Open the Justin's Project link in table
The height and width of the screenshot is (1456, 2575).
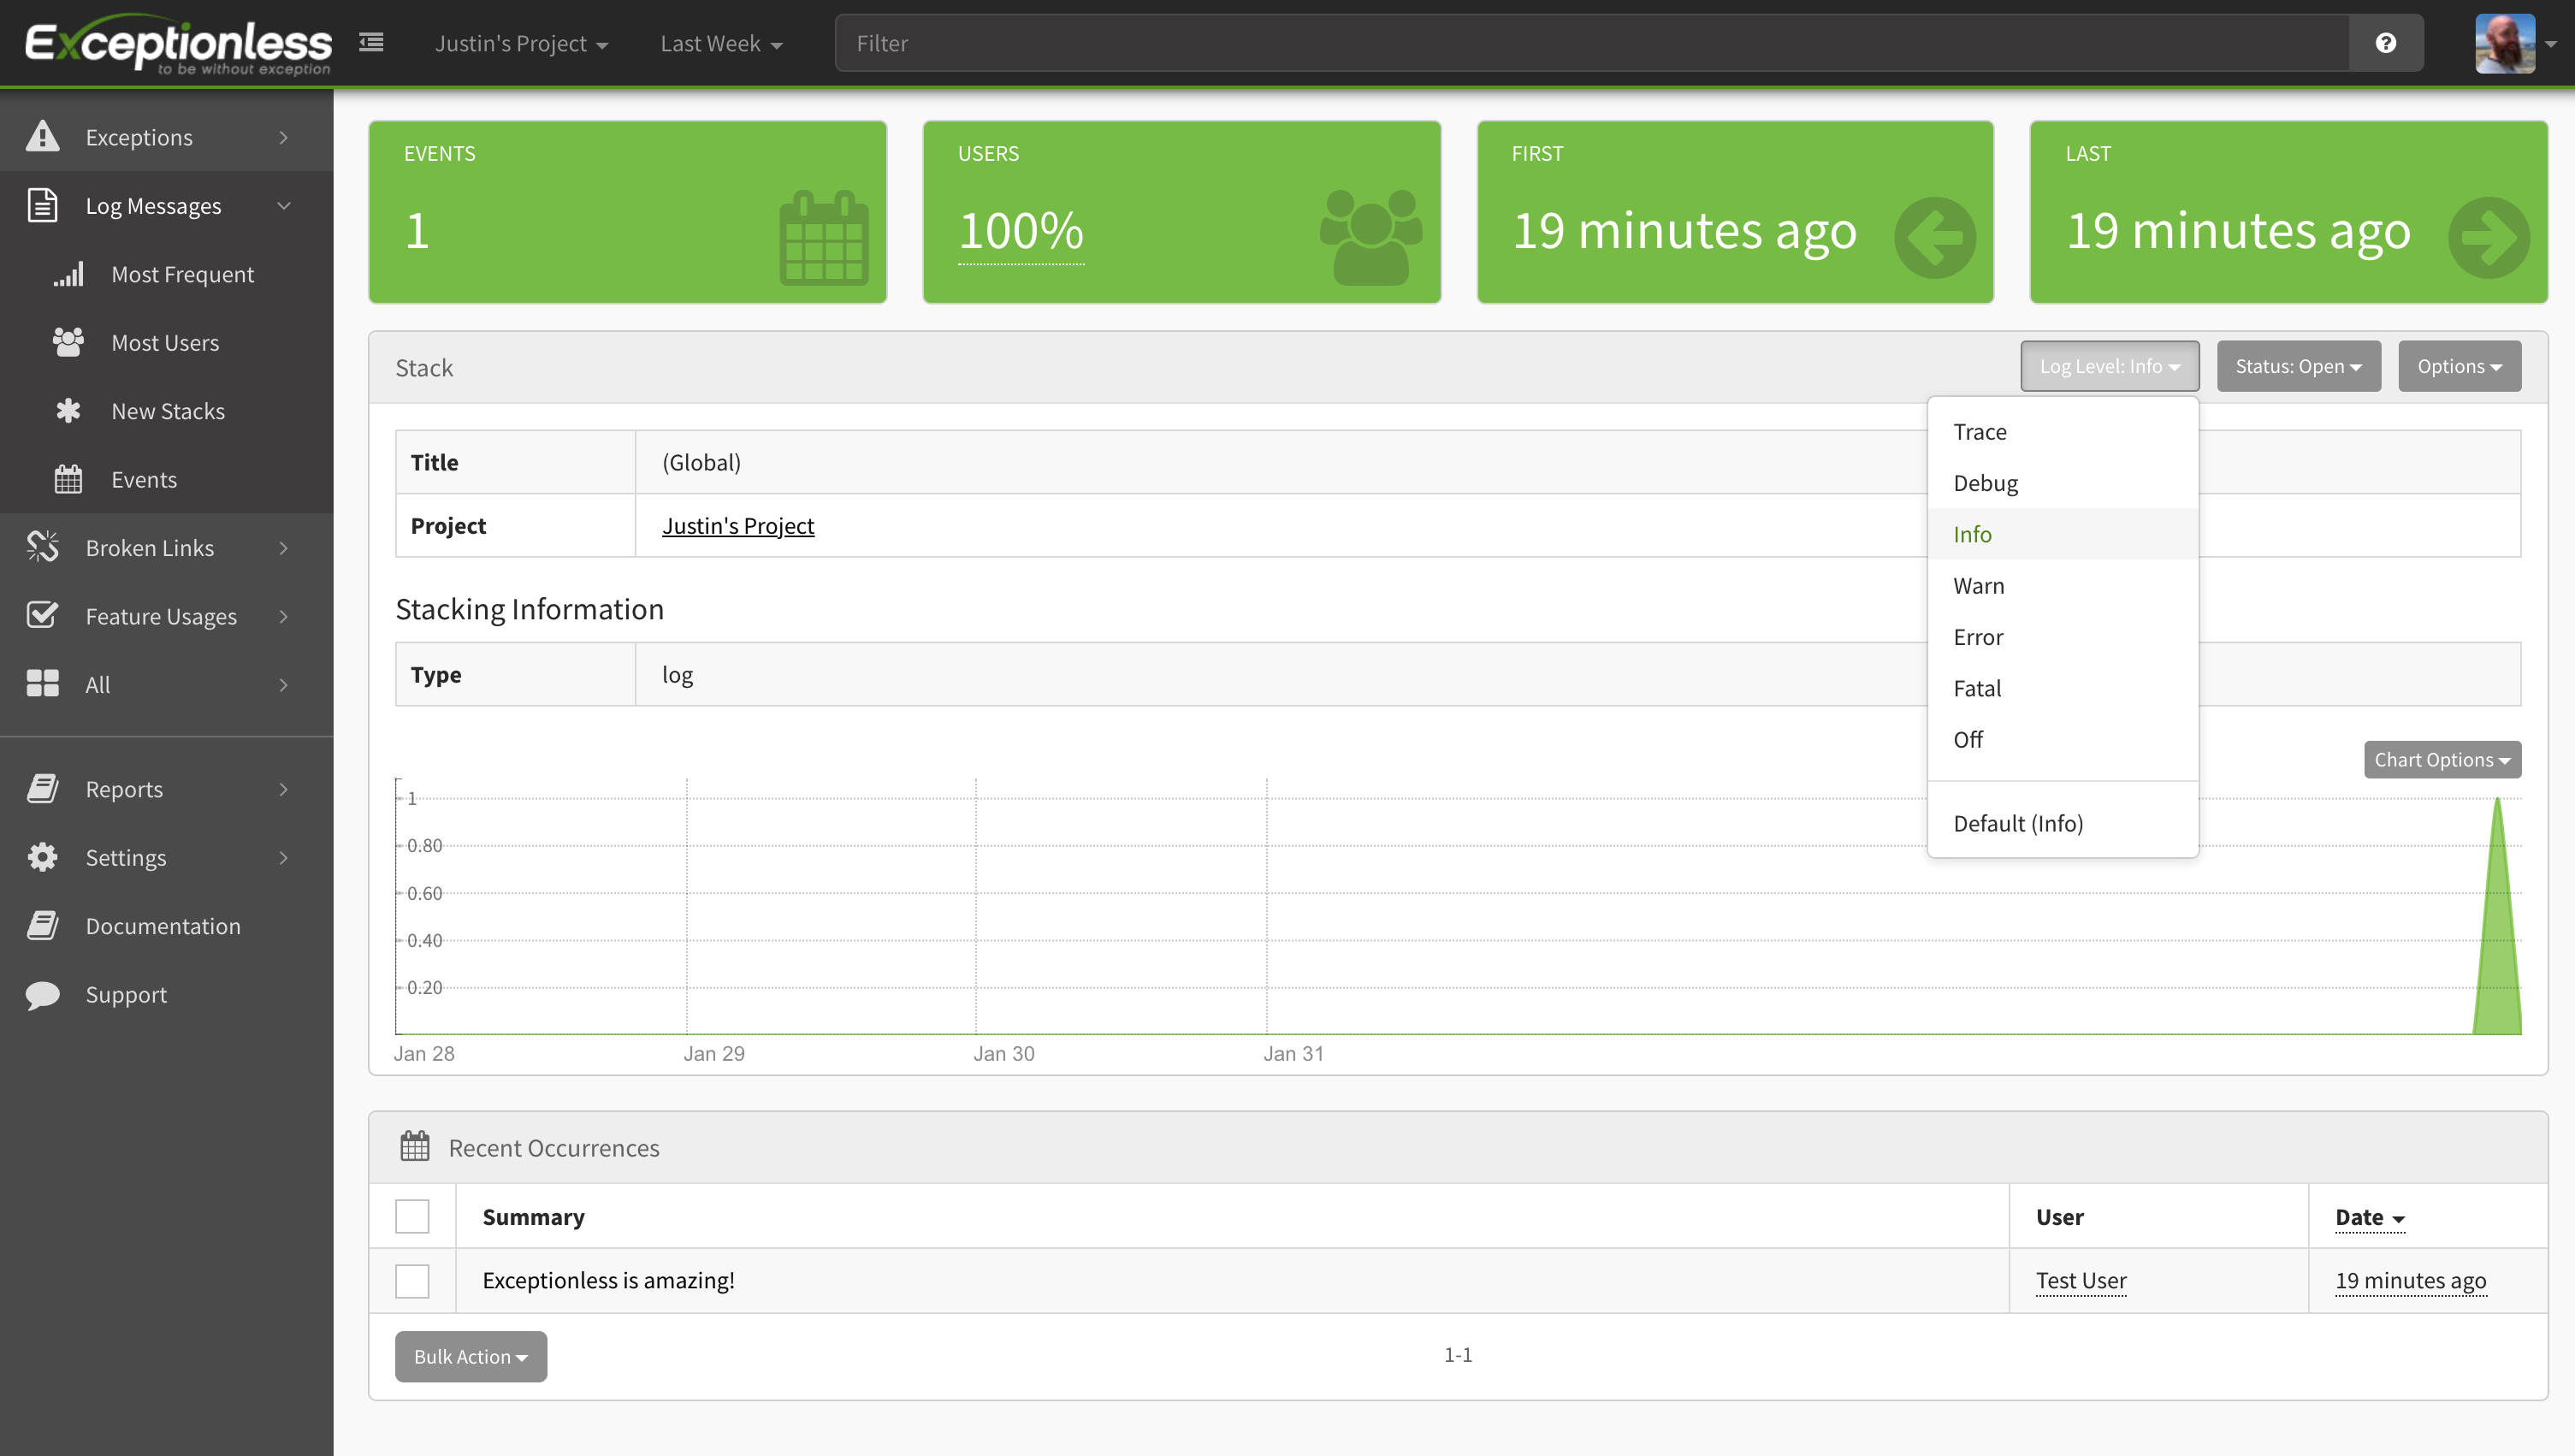pos(737,525)
